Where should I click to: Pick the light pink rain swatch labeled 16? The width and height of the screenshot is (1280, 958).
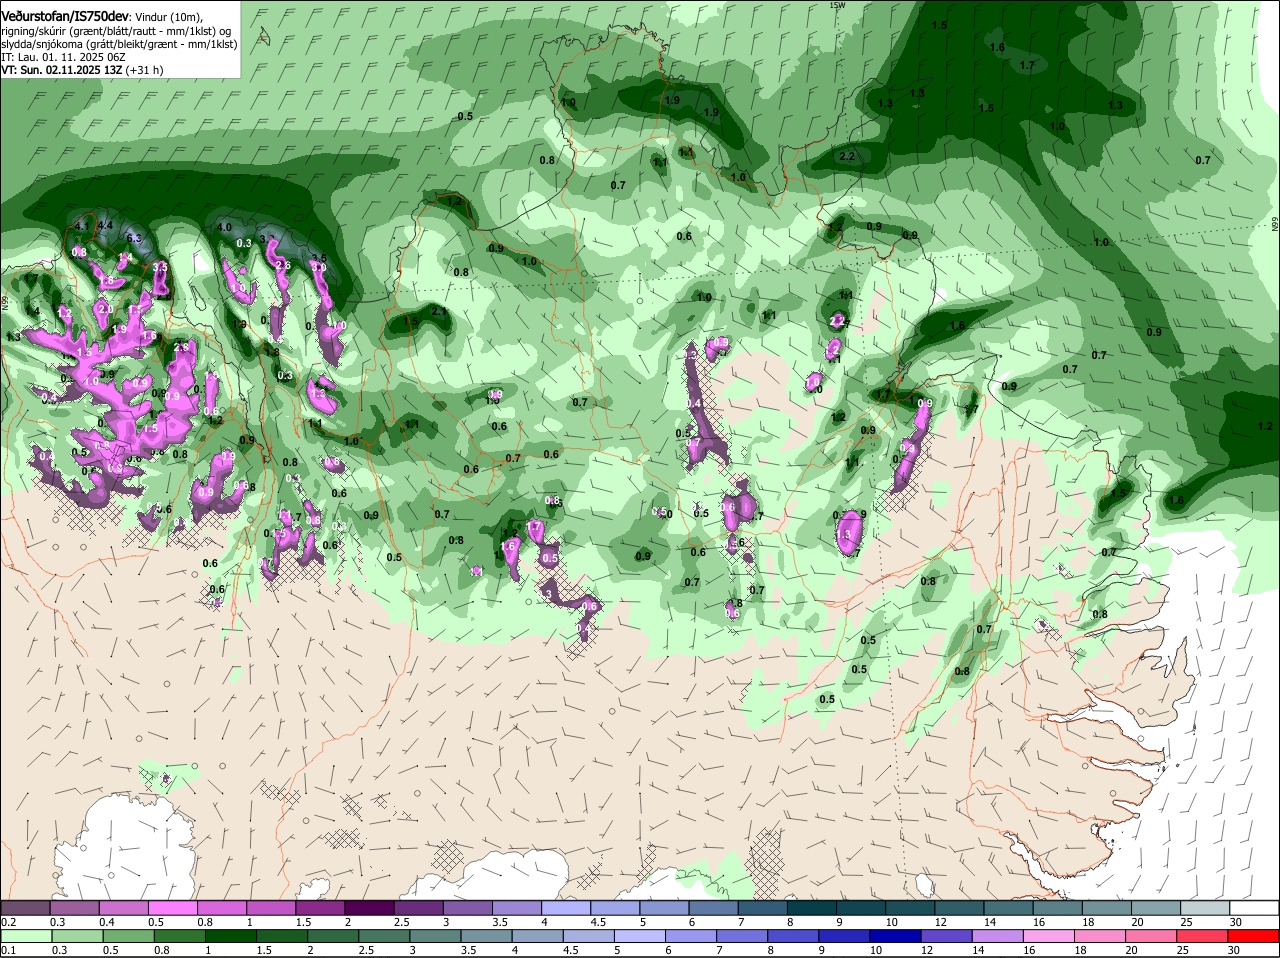point(1050,936)
